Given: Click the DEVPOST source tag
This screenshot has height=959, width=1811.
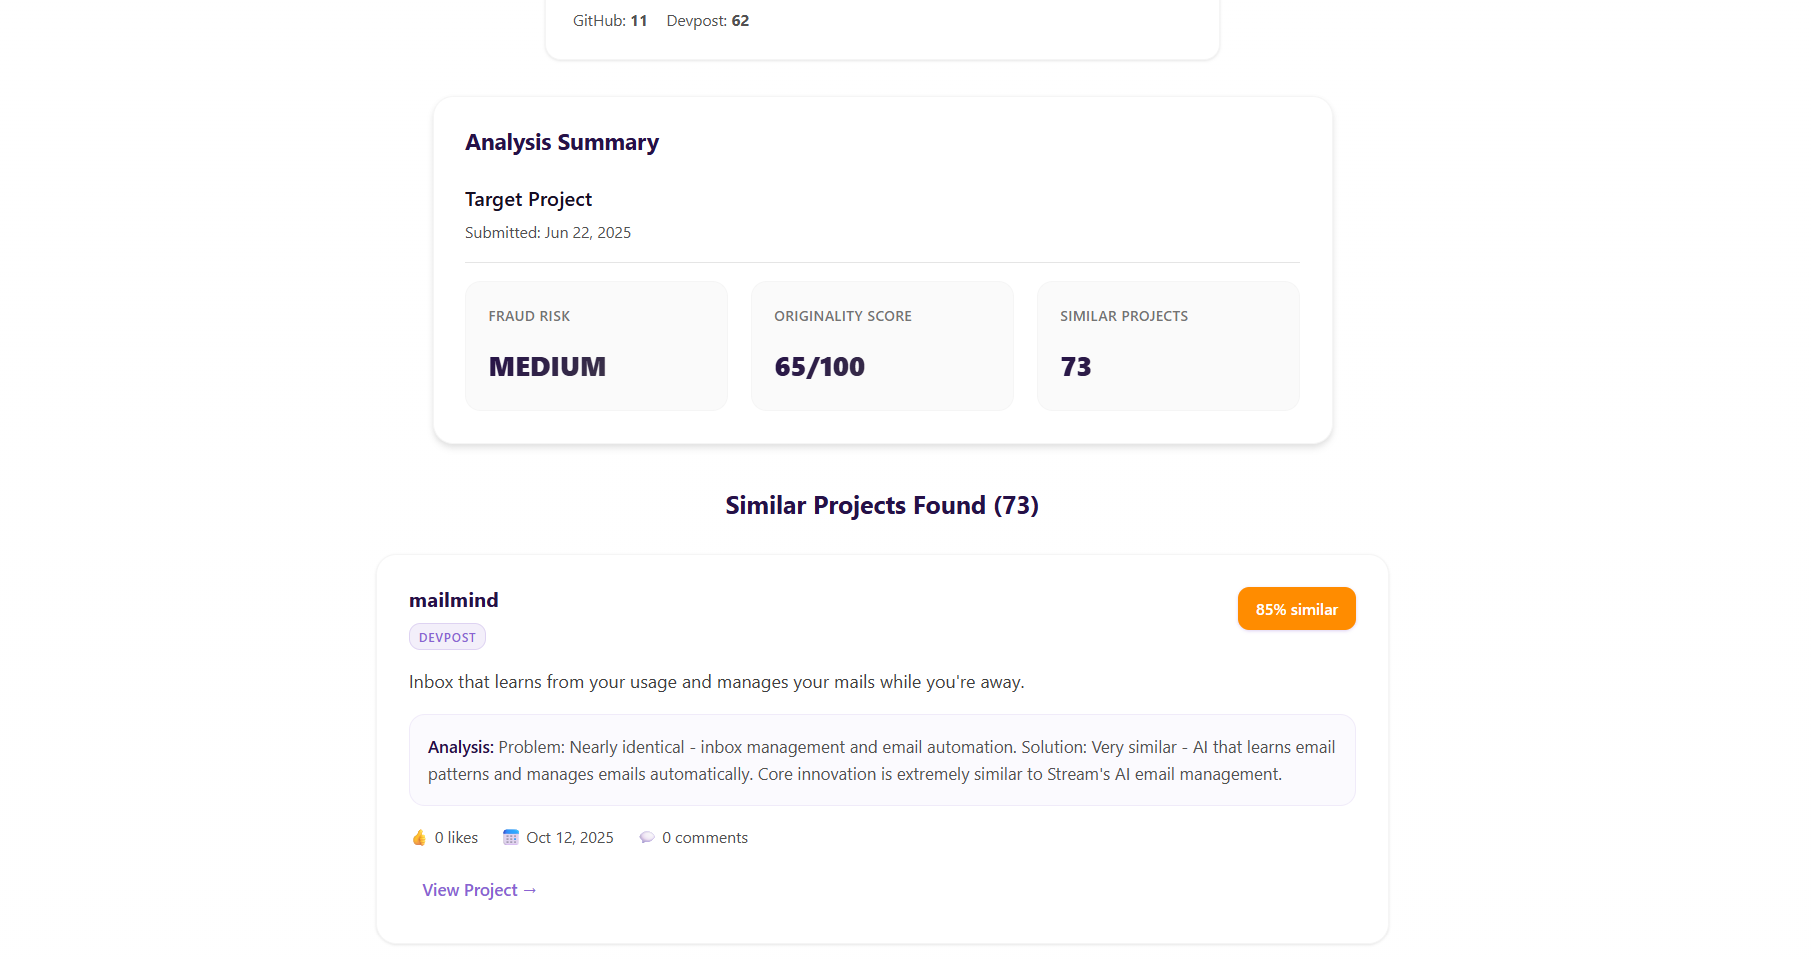Looking at the screenshot, I should (447, 637).
